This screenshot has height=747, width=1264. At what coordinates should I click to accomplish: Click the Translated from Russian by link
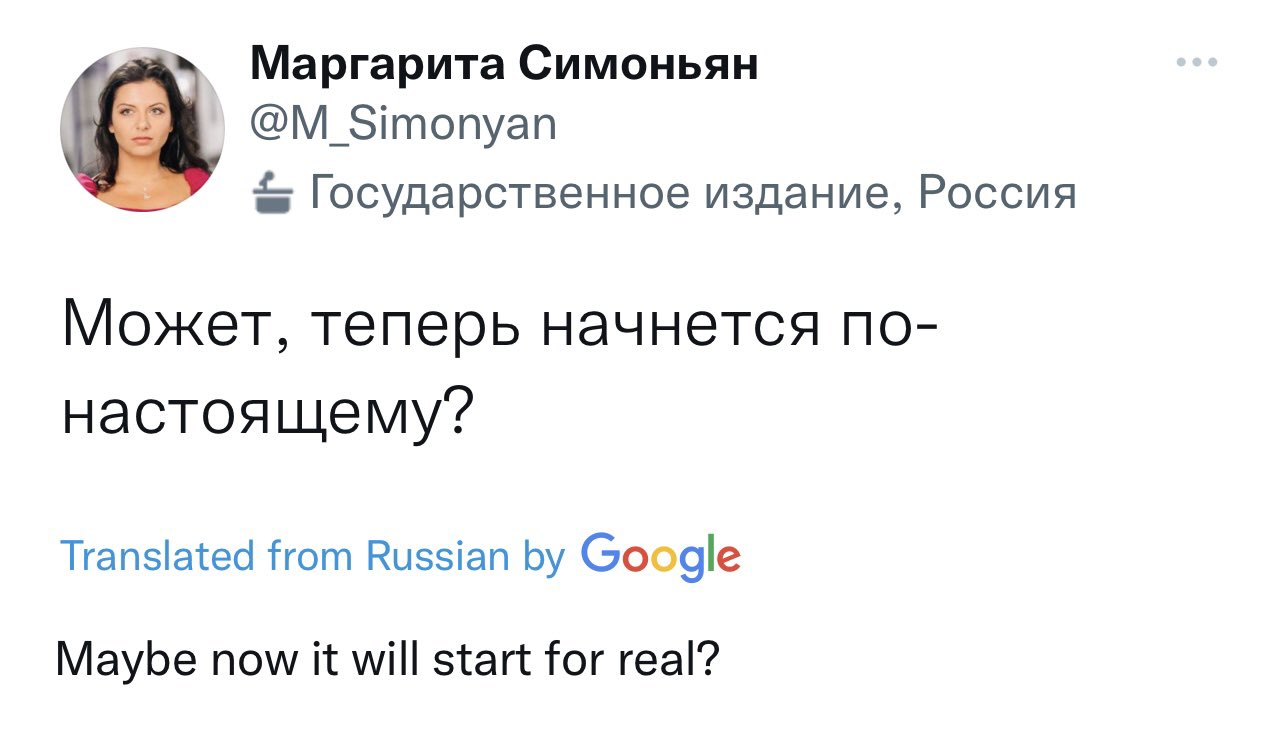313,556
